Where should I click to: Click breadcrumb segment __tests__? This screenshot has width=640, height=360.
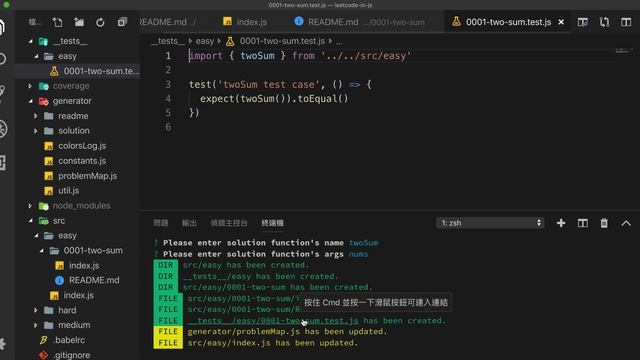[x=167, y=41]
